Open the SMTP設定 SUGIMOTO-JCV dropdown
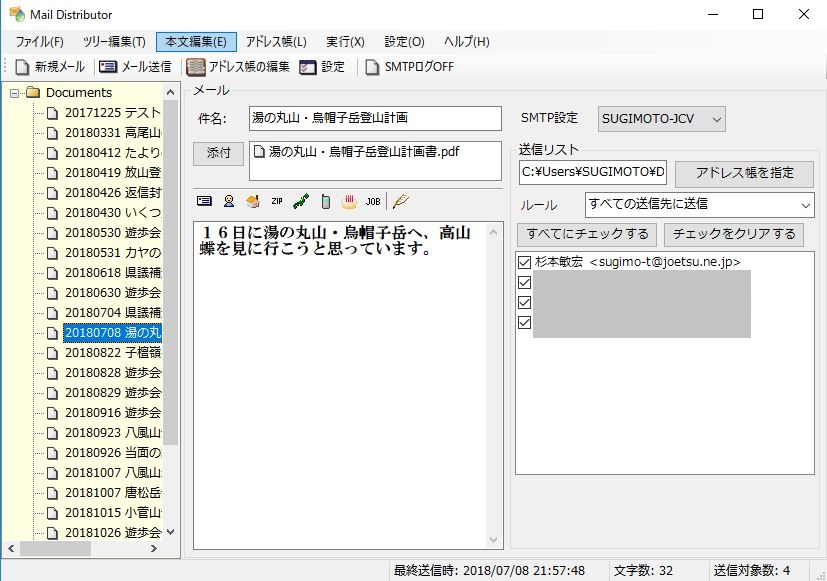The width and height of the screenshot is (827, 581). point(661,119)
